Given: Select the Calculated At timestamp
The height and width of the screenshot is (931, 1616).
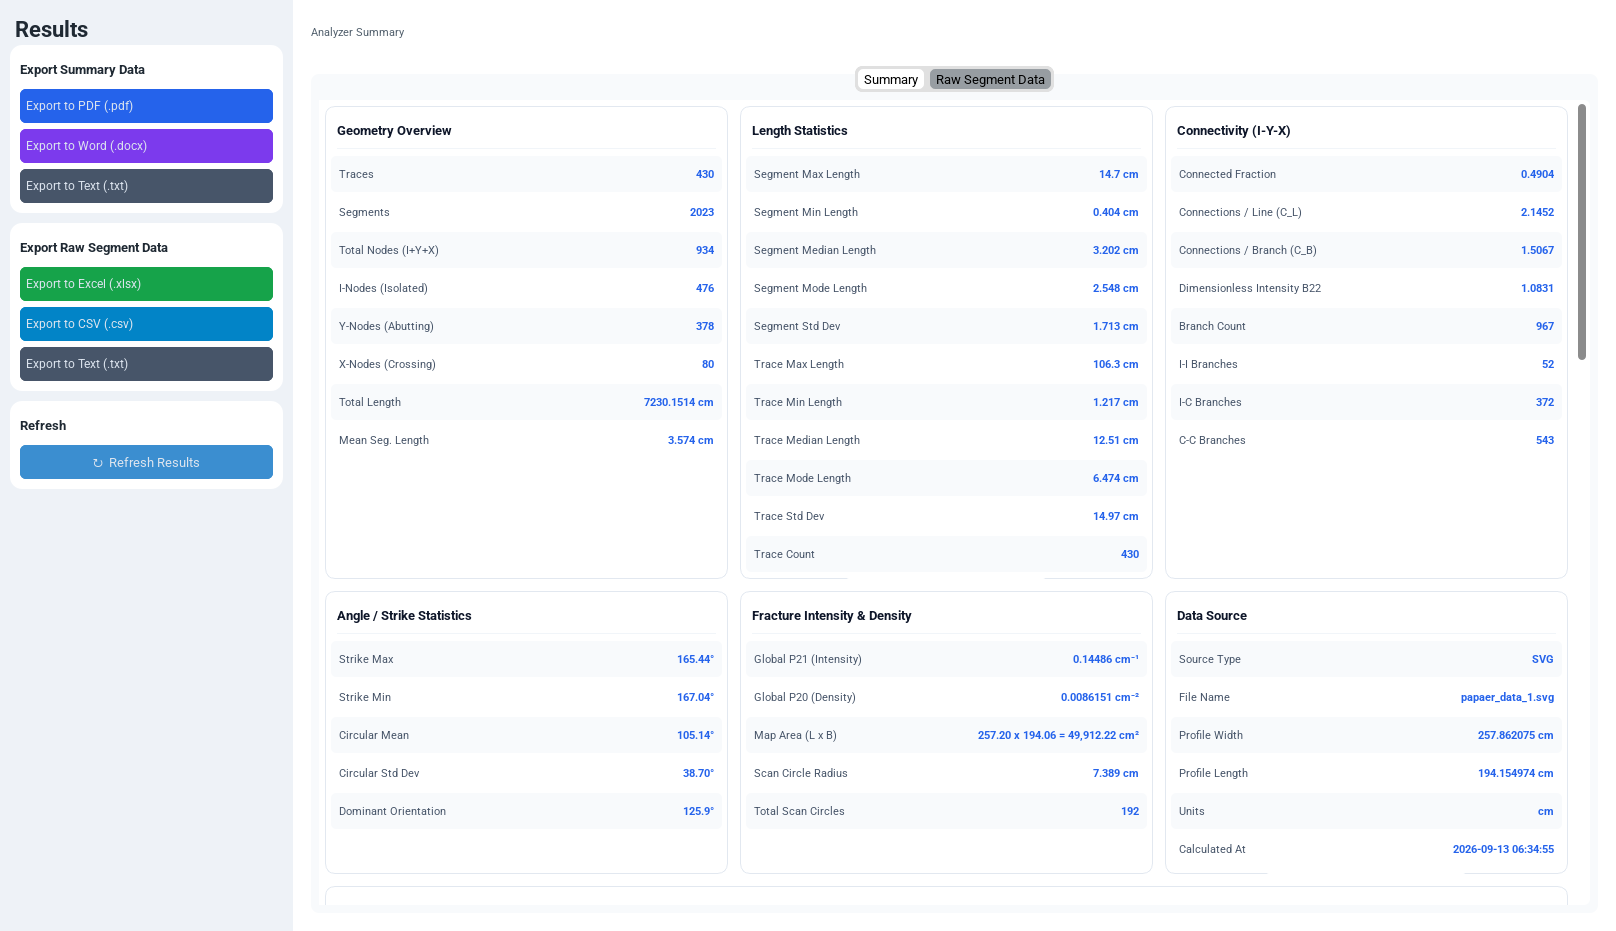Looking at the screenshot, I should pyautogui.click(x=1504, y=849).
